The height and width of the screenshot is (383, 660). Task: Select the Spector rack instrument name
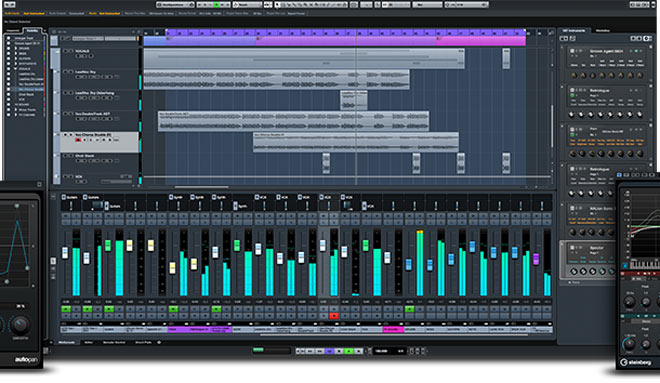click(596, 247)
